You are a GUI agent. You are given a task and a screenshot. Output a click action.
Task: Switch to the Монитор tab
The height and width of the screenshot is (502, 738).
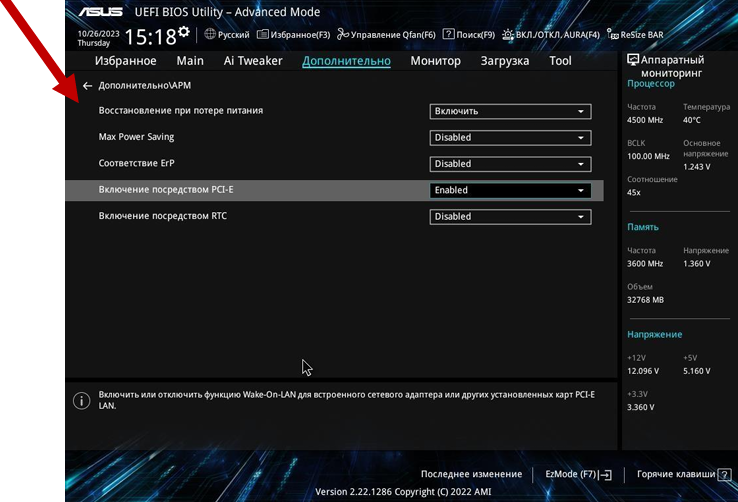[x=435, y=61]
